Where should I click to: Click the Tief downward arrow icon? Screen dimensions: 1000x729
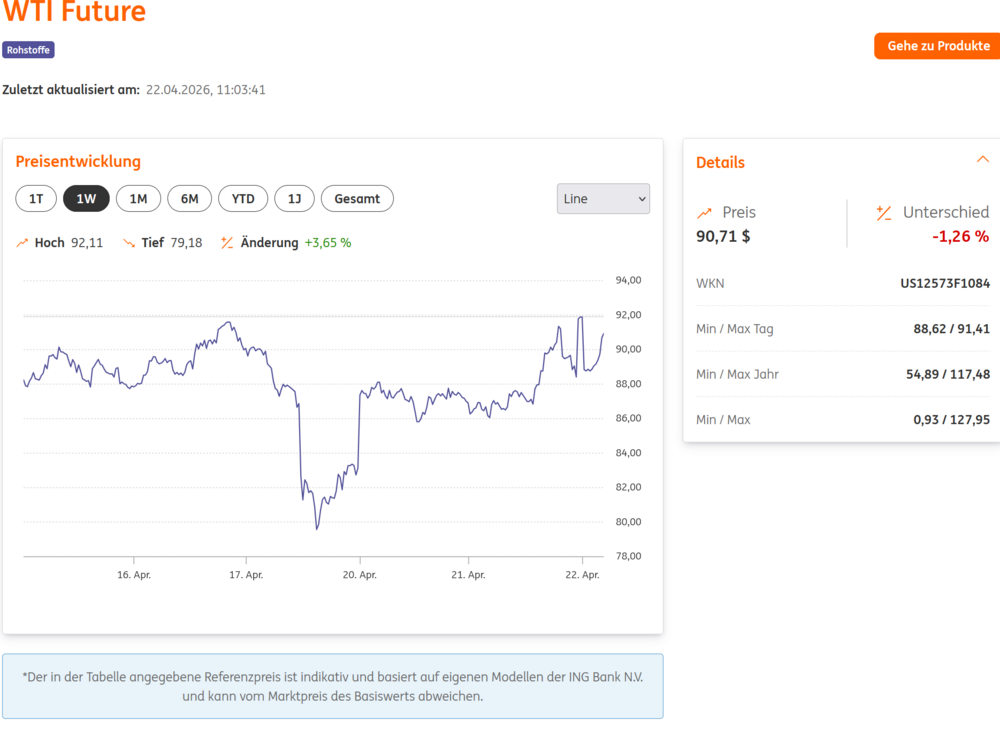[127, 242]
